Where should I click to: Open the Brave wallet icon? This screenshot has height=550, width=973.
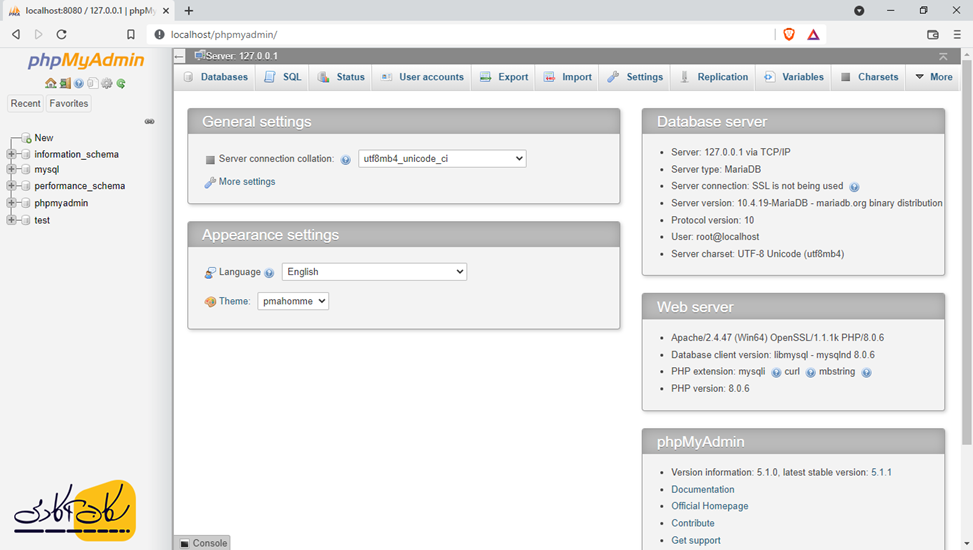pyautogui.click(x=933, y=35)
